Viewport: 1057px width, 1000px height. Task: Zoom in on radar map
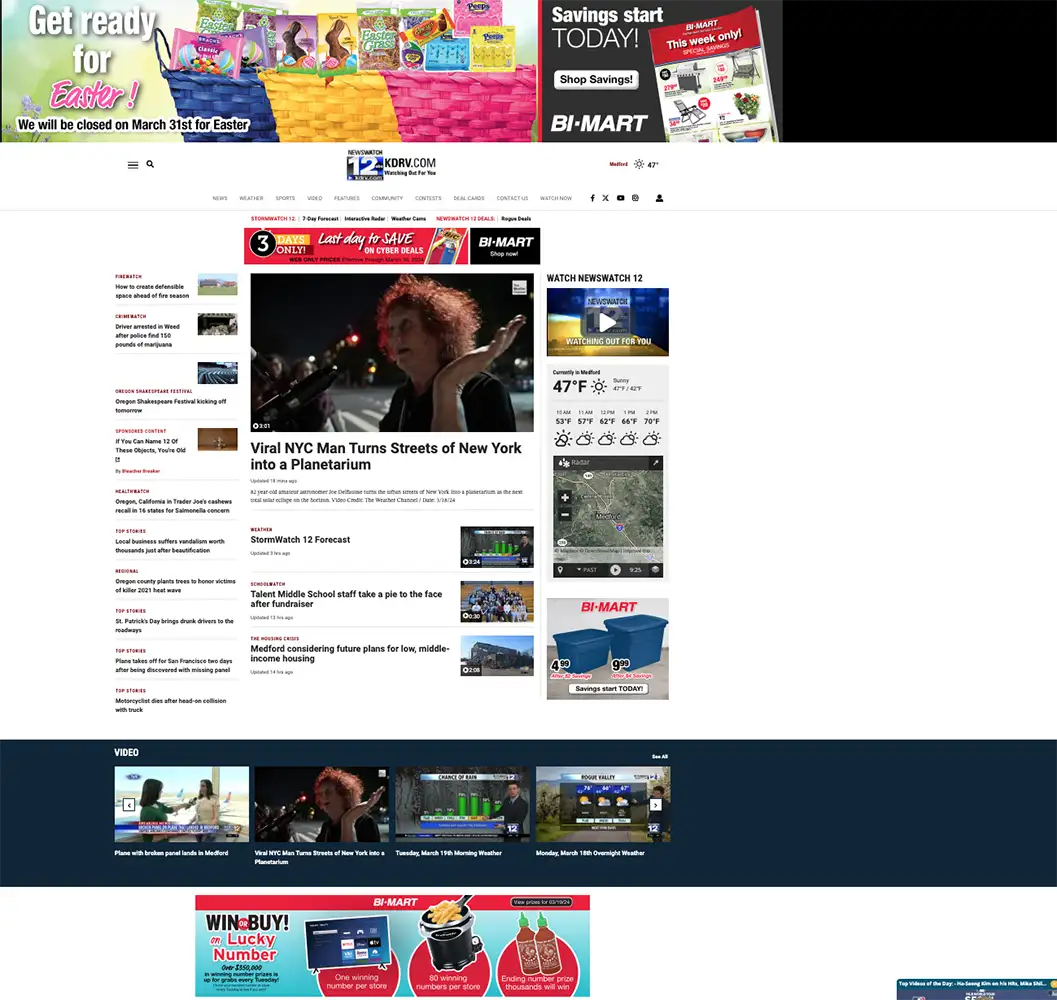point(565,498)
